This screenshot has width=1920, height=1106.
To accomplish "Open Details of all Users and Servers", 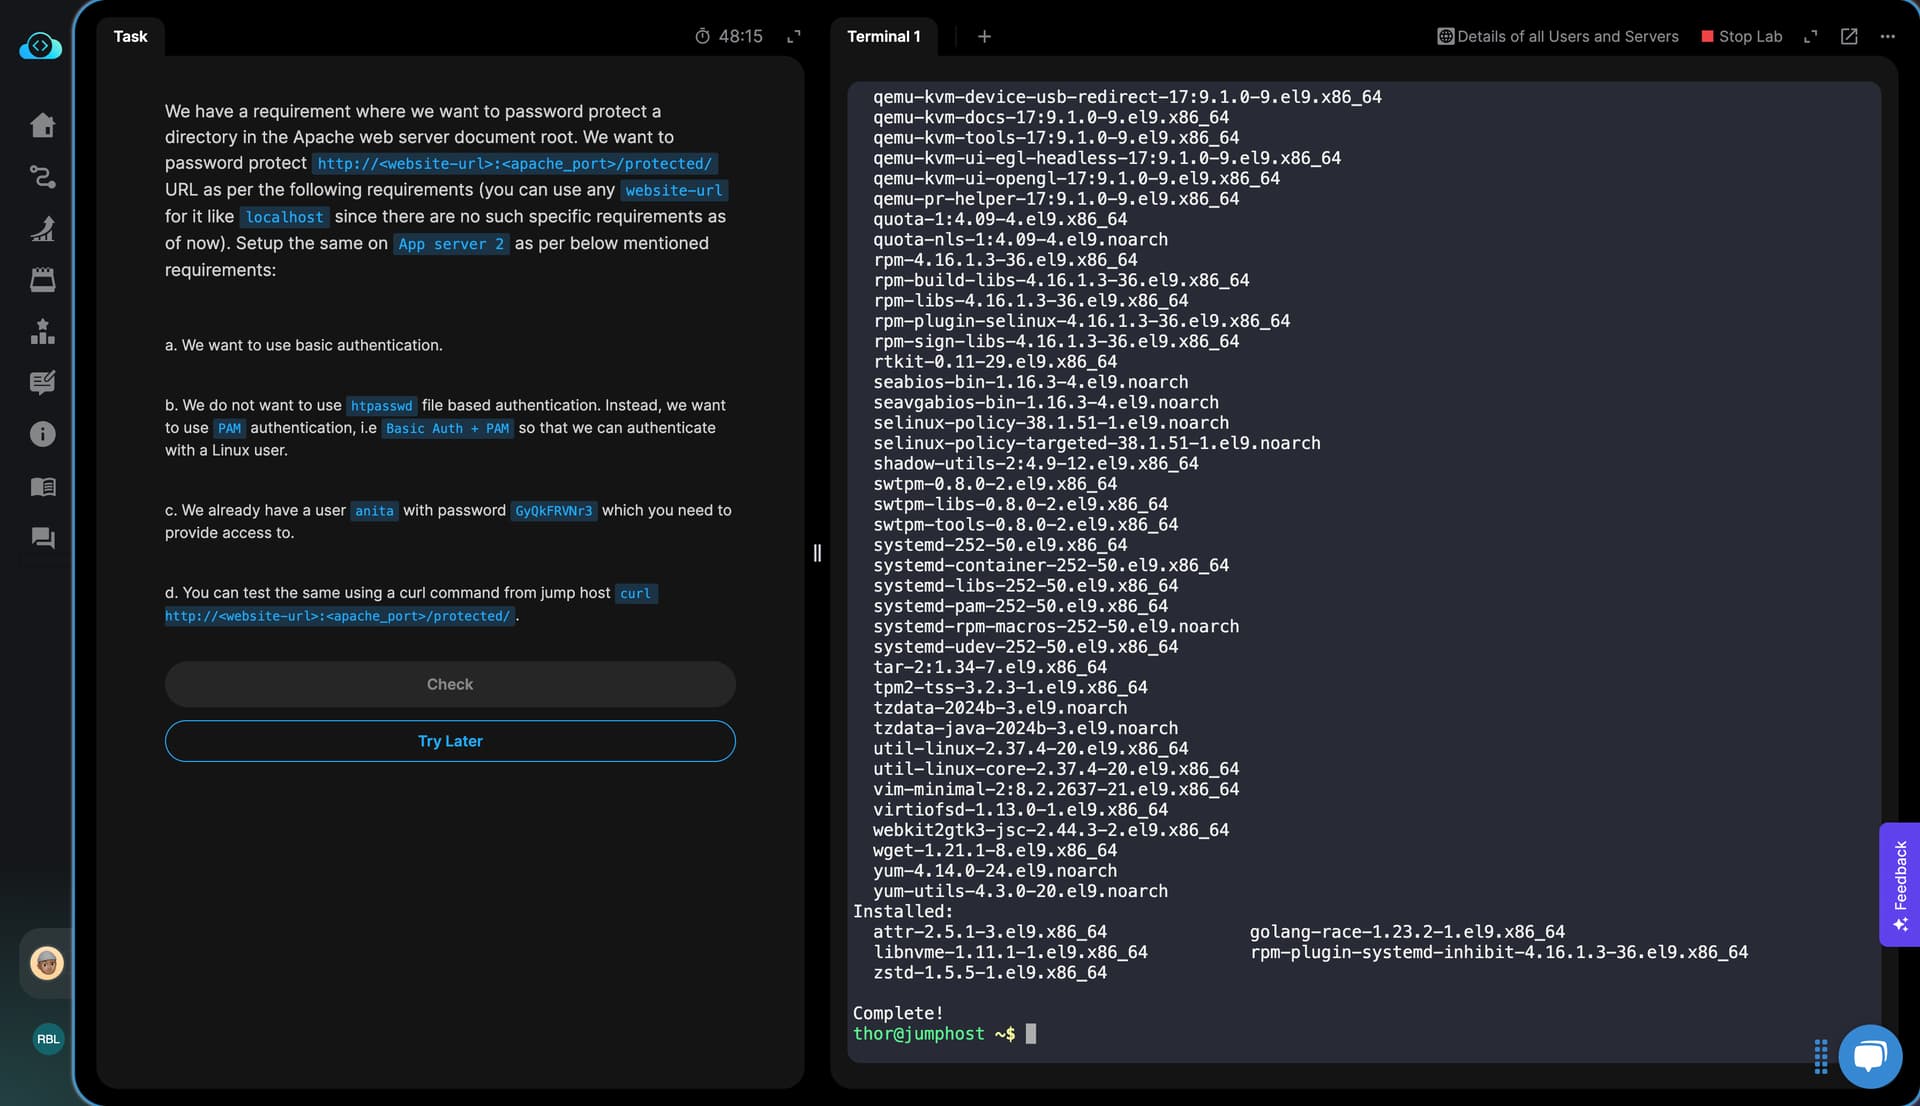I will point(1558,37).
